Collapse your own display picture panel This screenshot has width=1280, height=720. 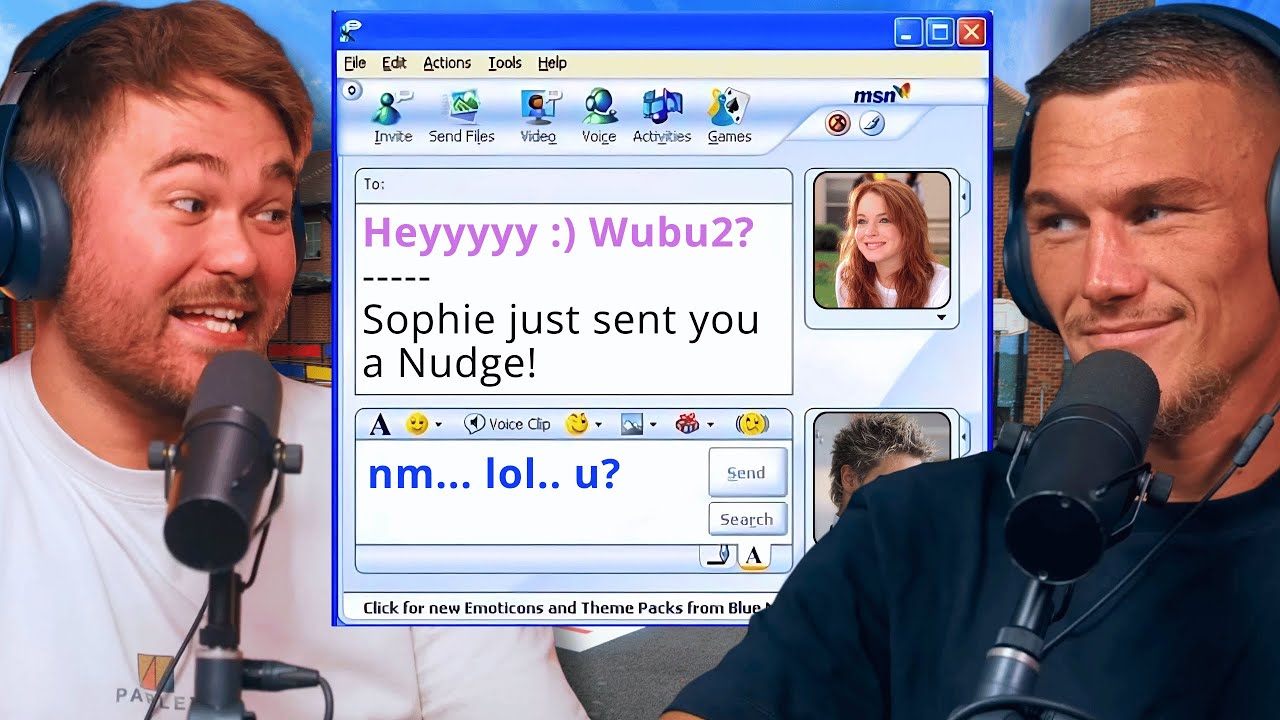965,436
